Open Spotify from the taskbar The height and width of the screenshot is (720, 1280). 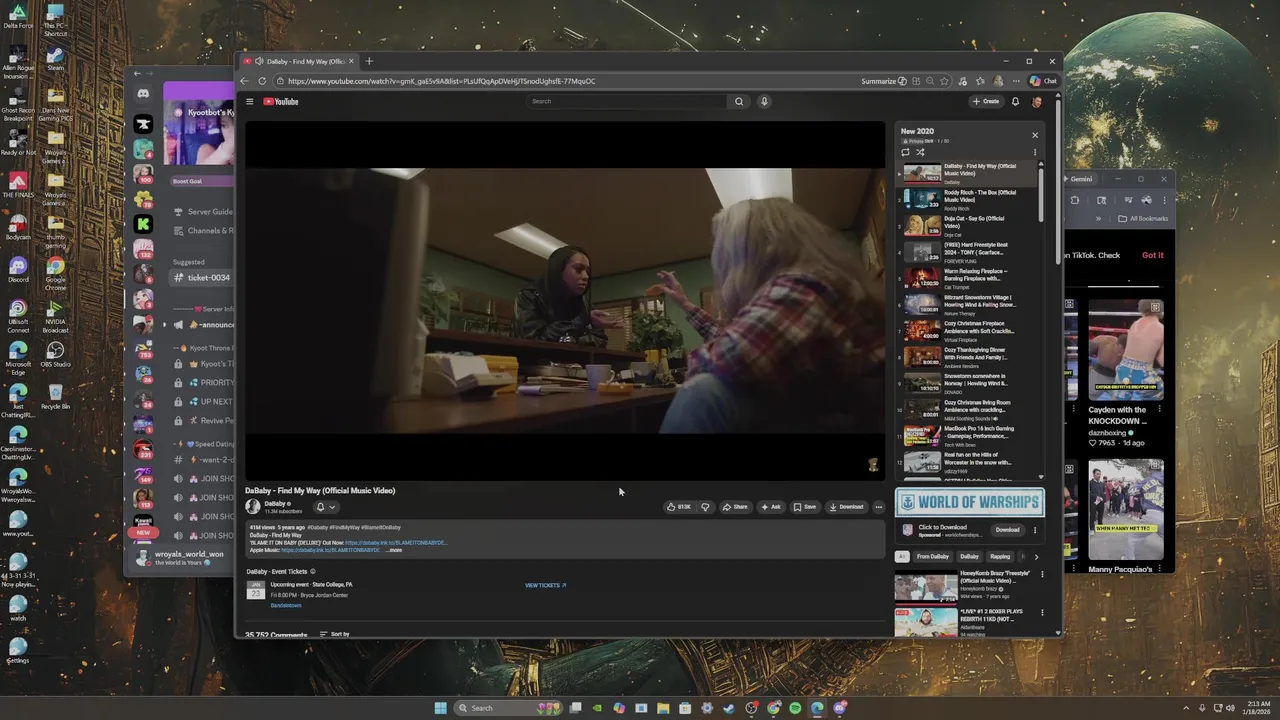pyautogui.click(x=795, y=708)
